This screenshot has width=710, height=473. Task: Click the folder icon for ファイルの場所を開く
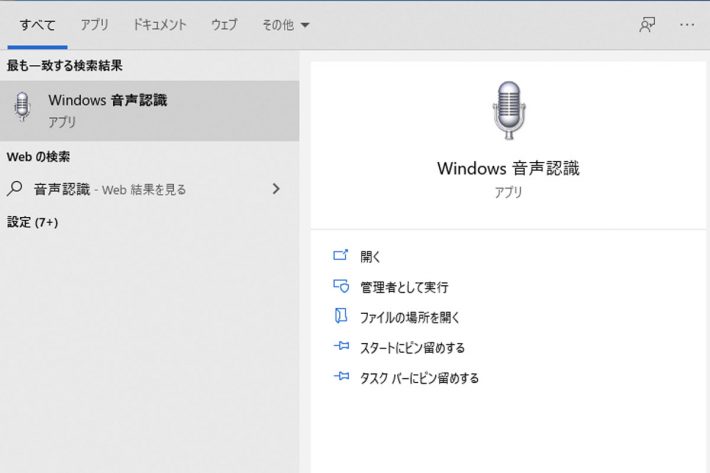(341, 315)
